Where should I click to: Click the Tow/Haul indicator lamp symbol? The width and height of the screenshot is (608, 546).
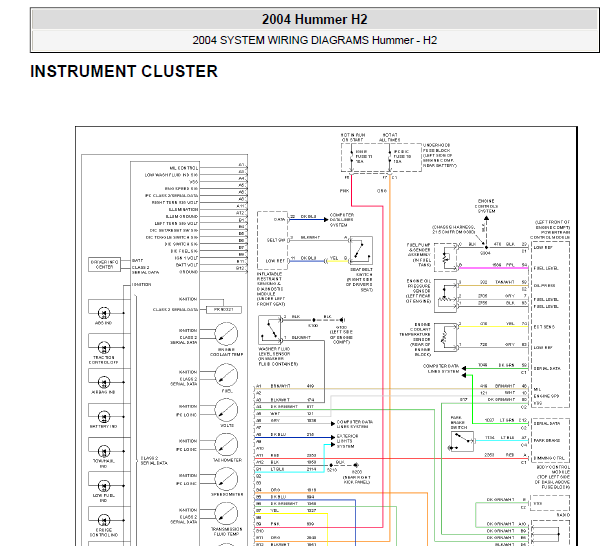click(104, 451)
